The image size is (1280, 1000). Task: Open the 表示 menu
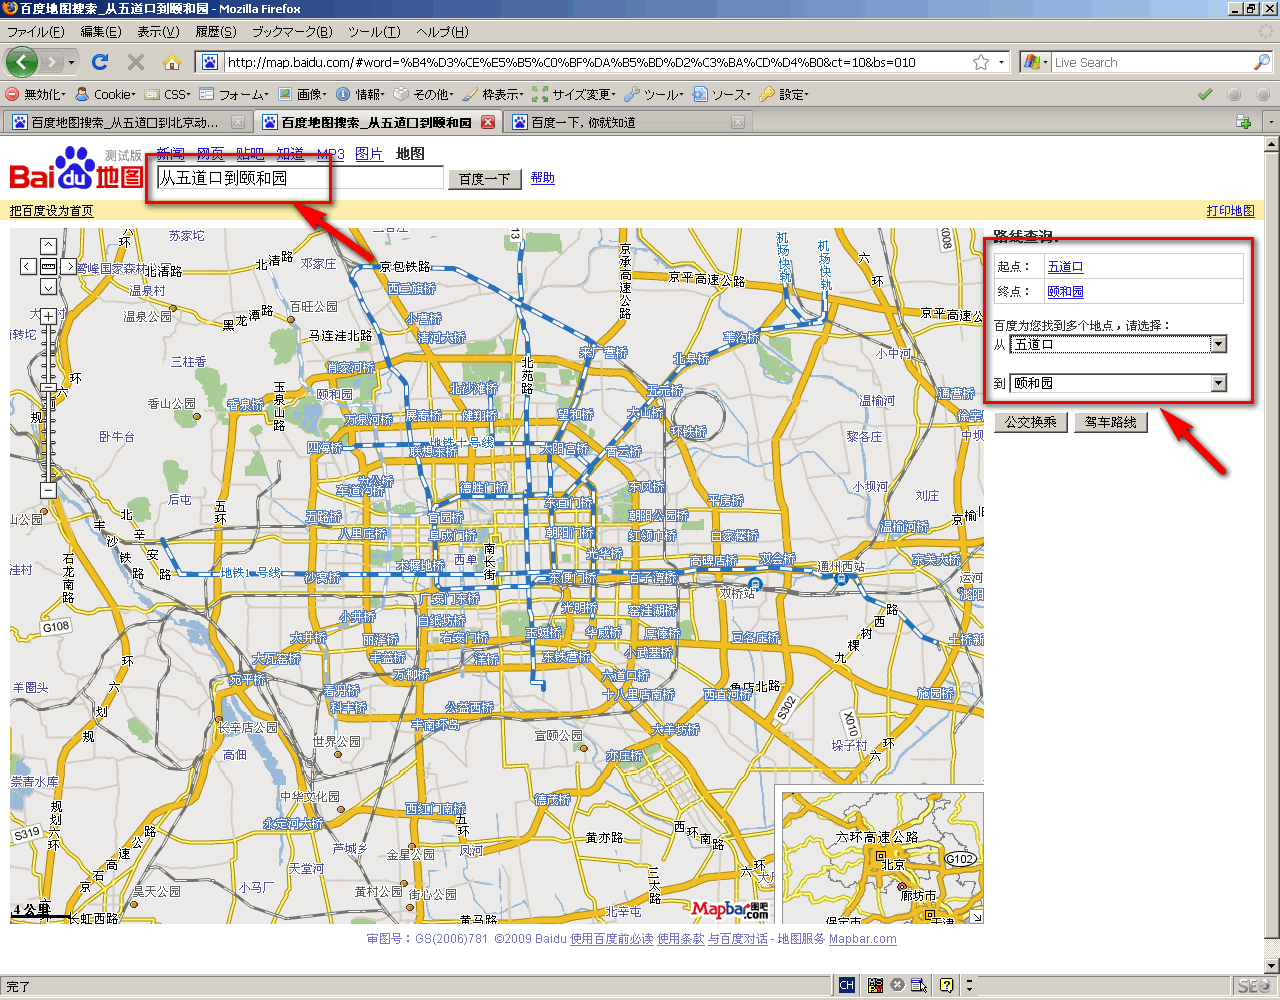158,32
